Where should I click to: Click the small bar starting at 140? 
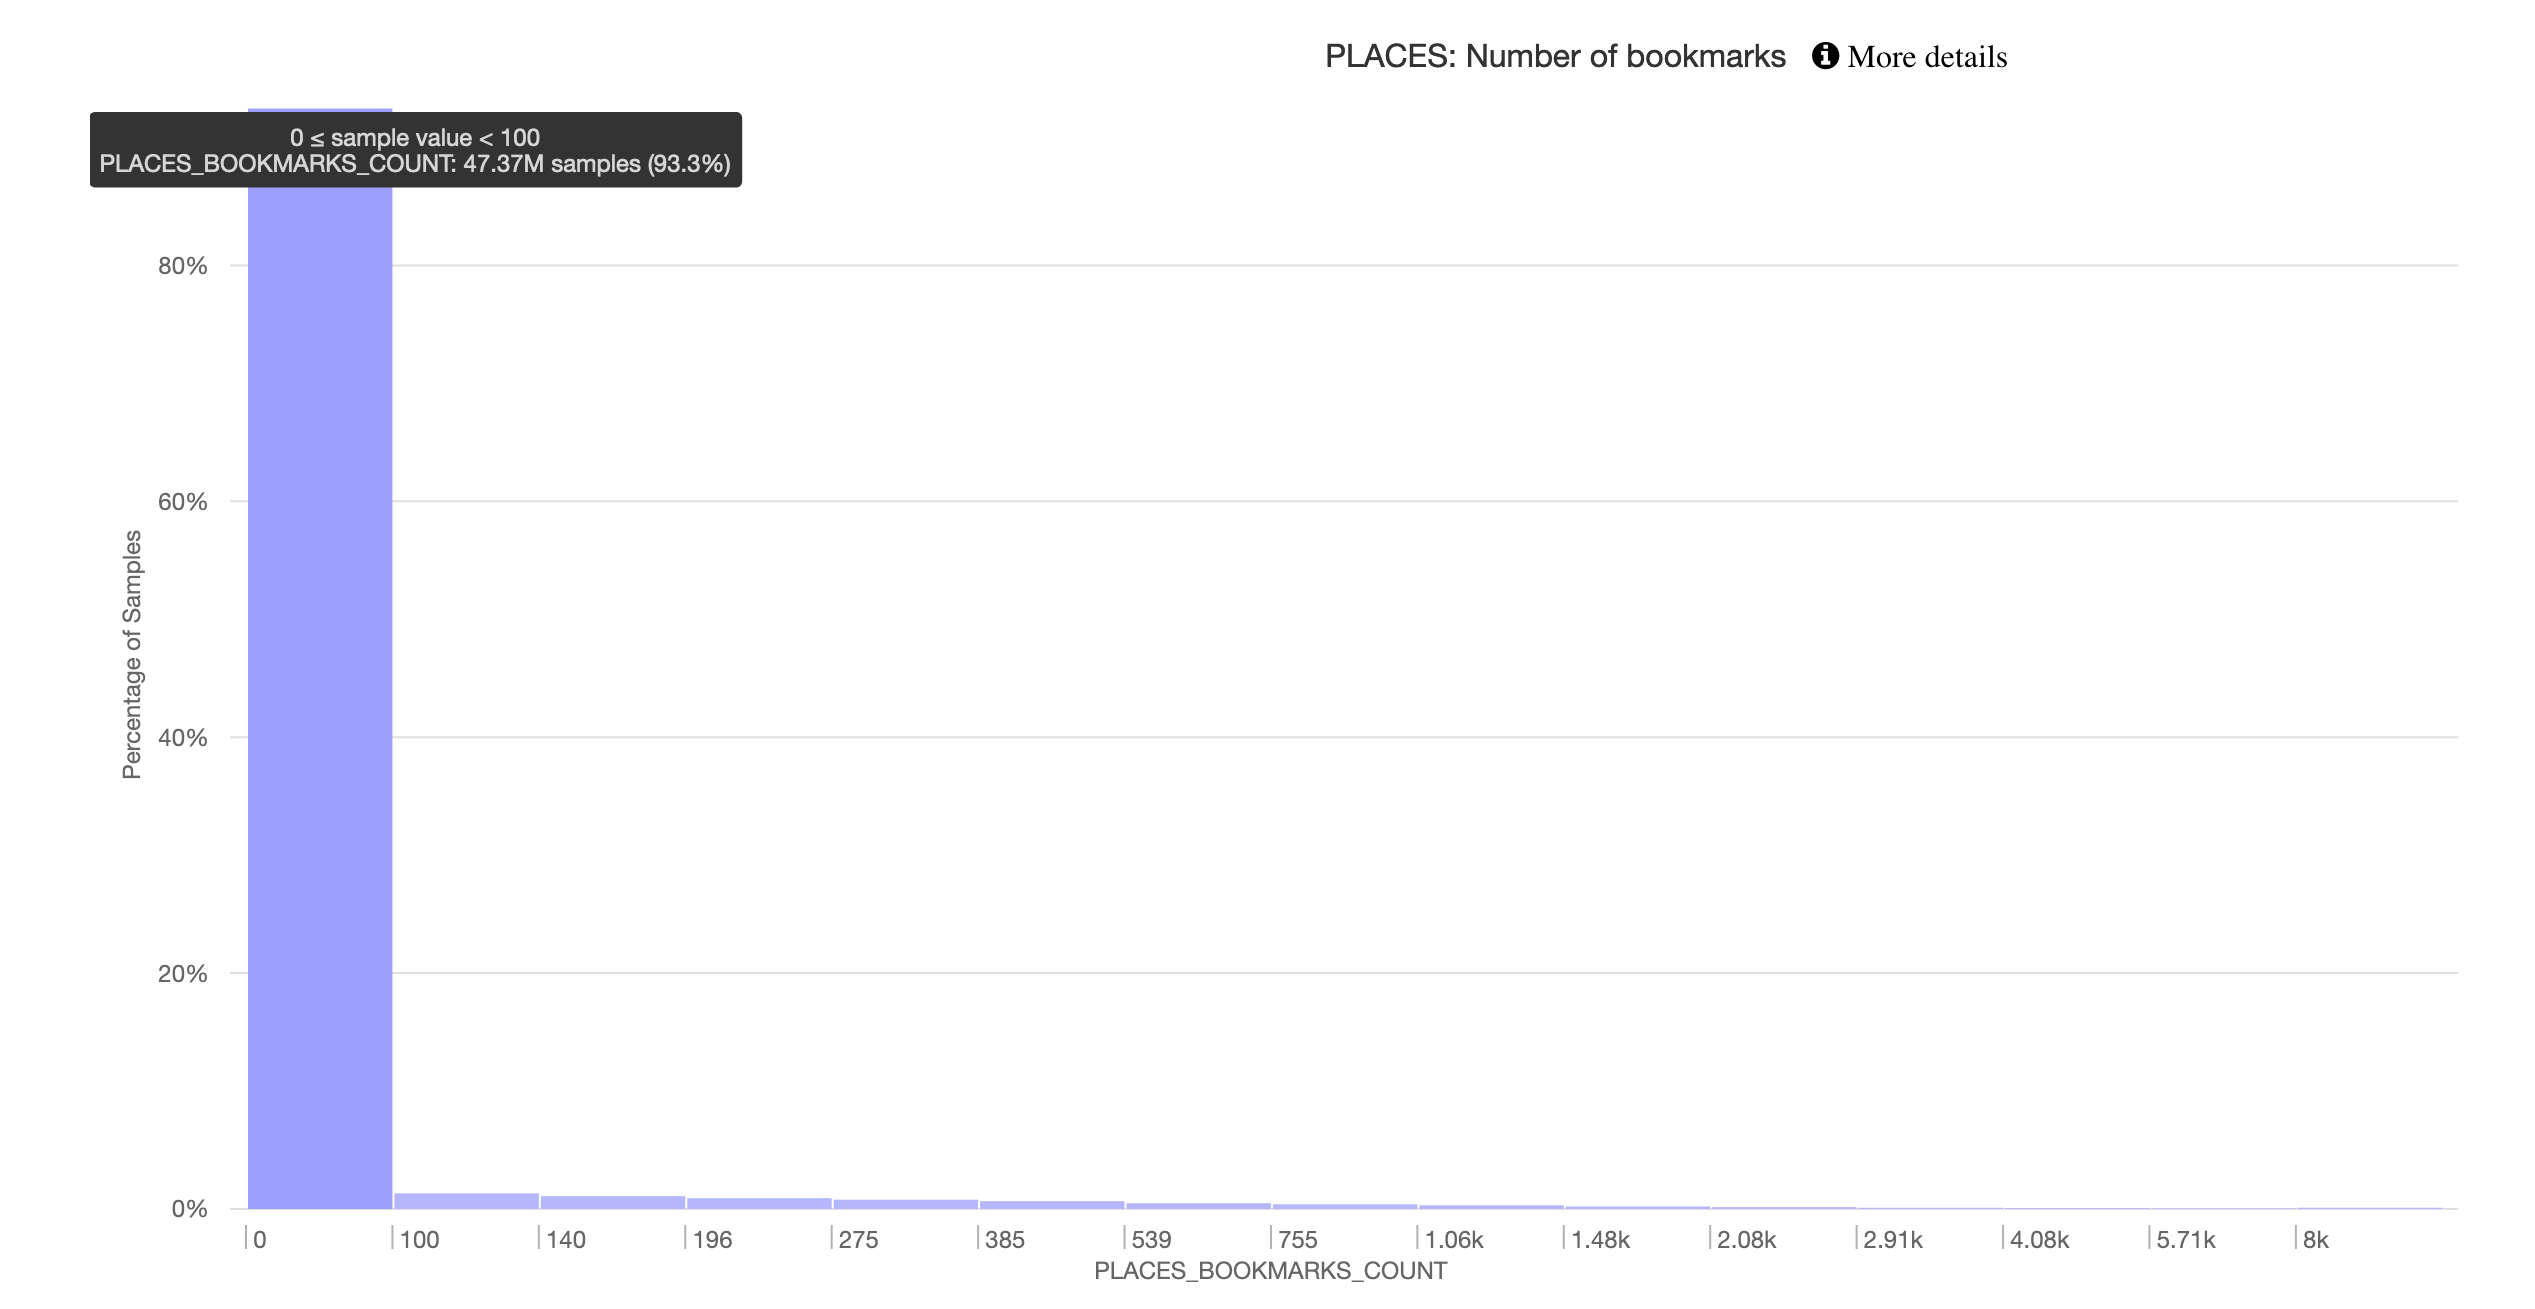612,1202
